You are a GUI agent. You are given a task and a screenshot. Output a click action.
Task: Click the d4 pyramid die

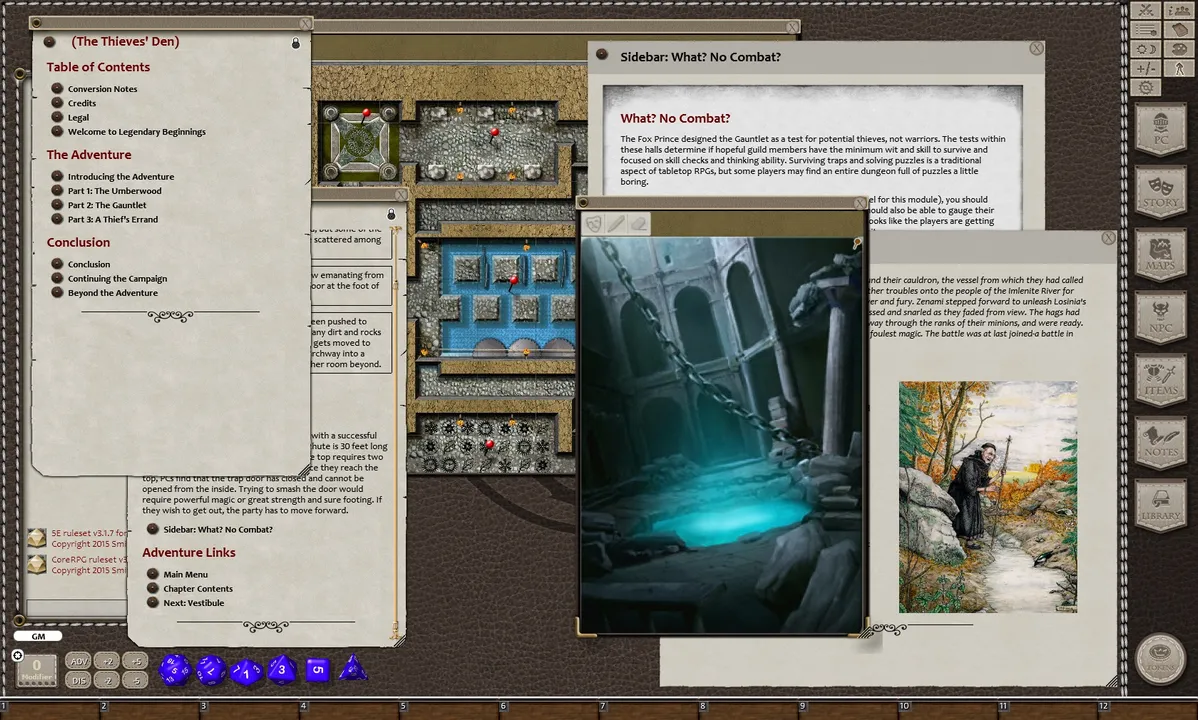click(x=353, y=669)
